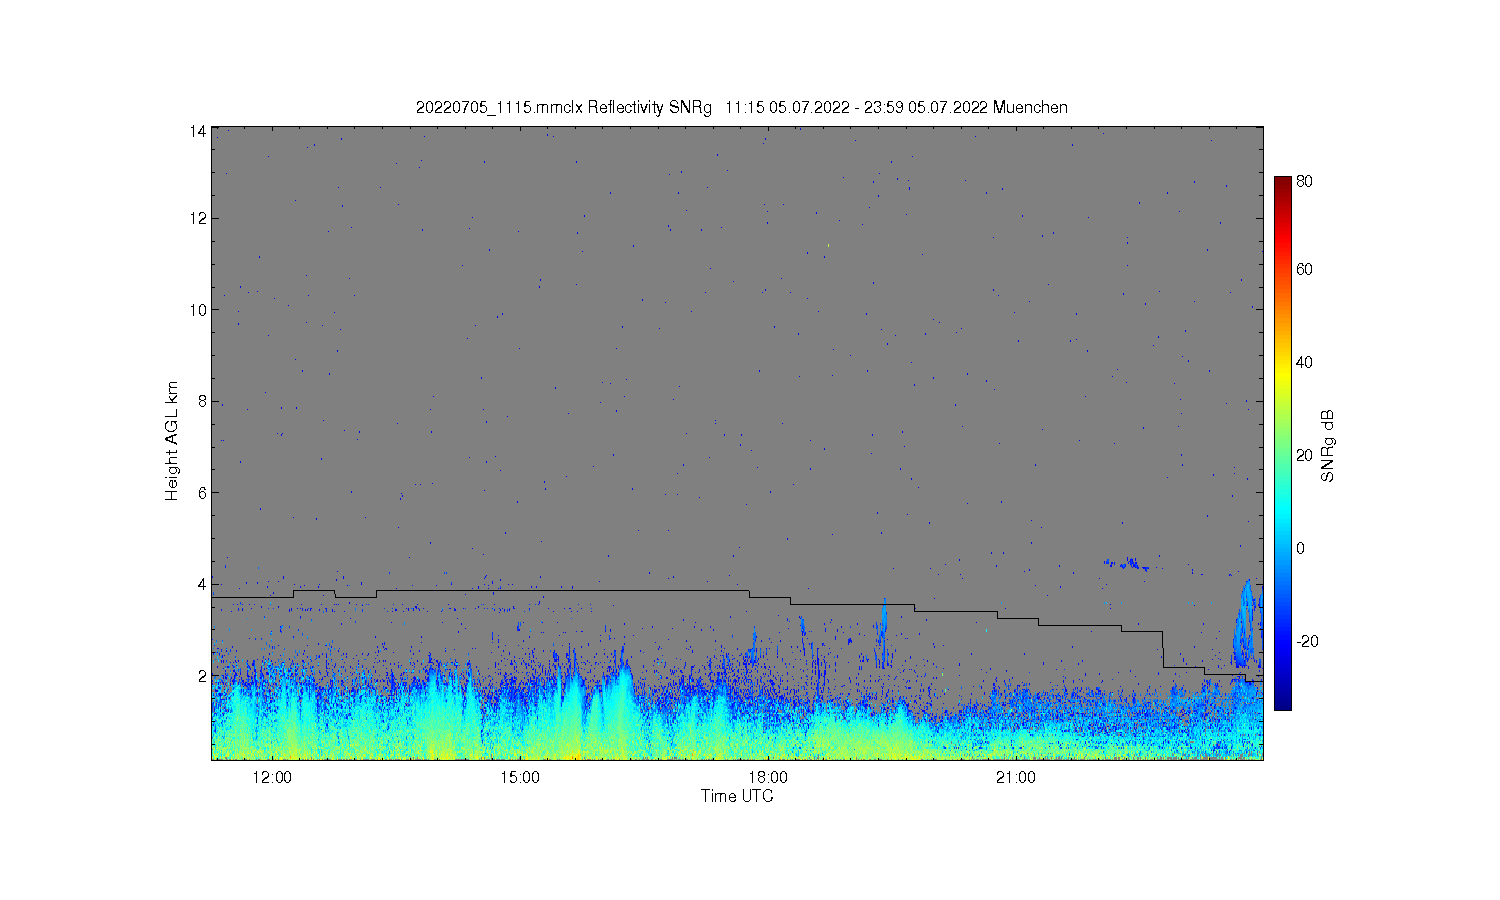The width and height of the screenshot is (1500, 900).
Task: Click the colorbar value -20
Action: coord(1308,641)
